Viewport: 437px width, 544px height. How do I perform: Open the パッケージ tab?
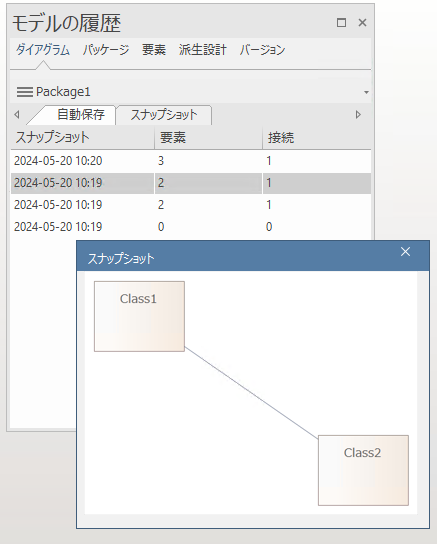[106, 50]
